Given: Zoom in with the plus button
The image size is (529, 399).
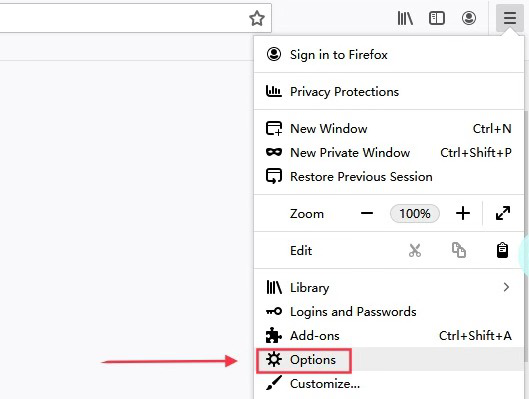Looking at the screenshot, I should [x=463, y=213].
